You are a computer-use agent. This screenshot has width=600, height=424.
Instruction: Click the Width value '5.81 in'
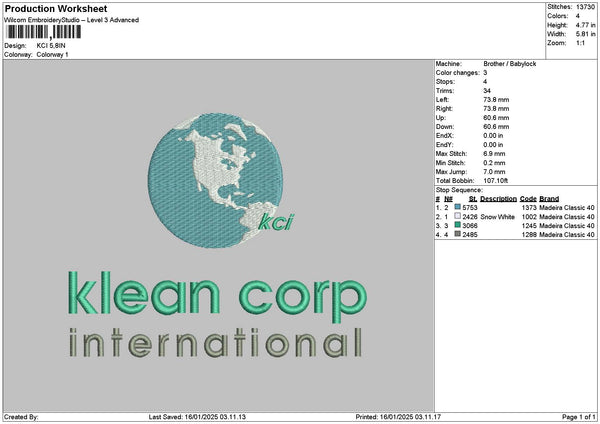click(x=585, y=34)
